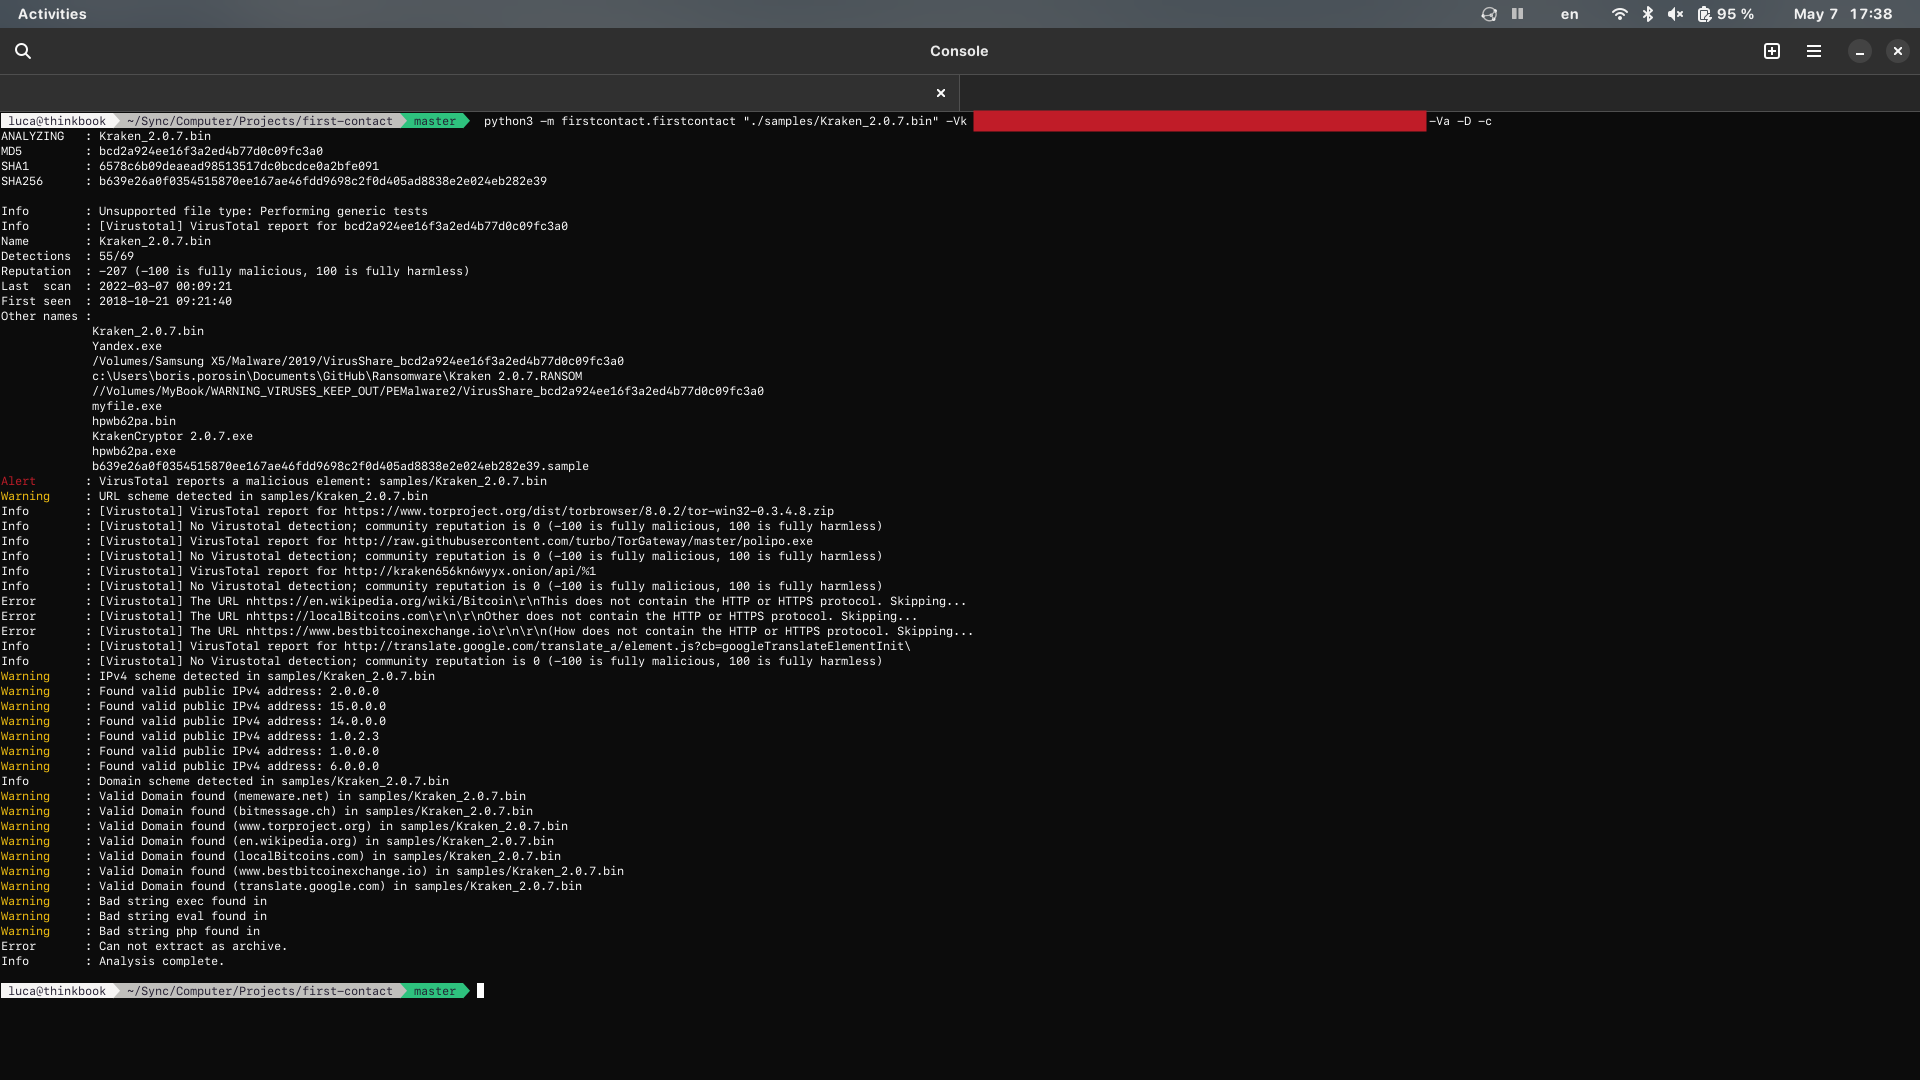
Task: Open the Console hamburger menu
Action: pyautogui.click(x=1813, y=51)
